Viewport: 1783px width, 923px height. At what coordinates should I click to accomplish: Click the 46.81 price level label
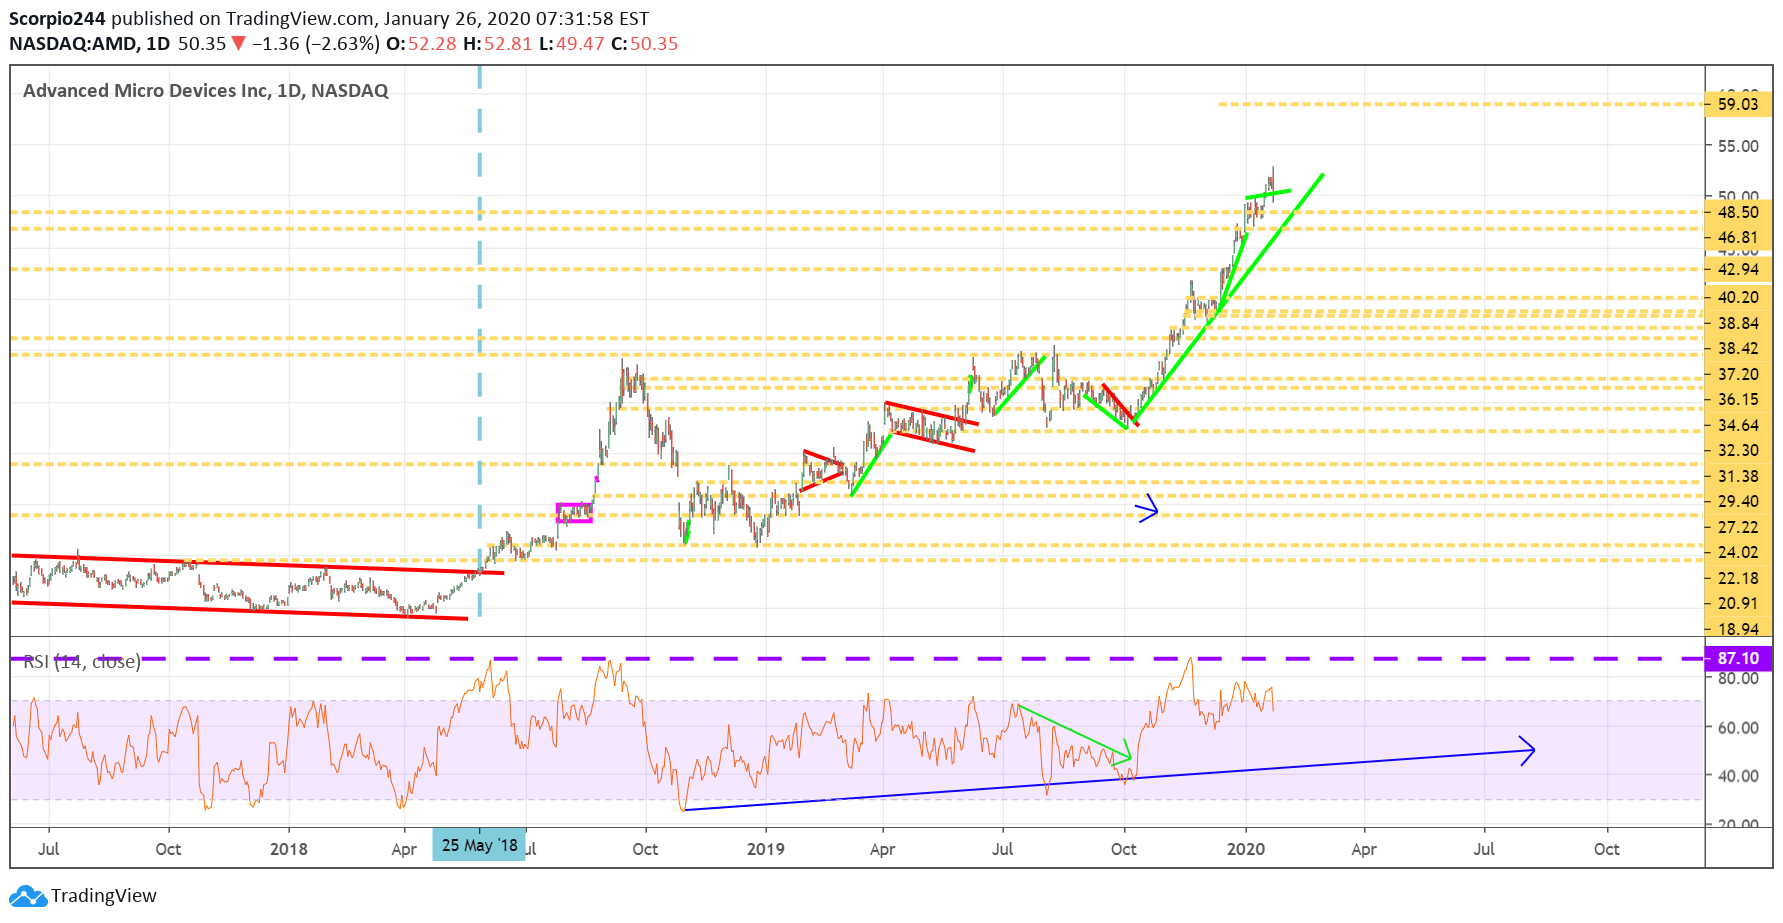(x=1738, y=238)
